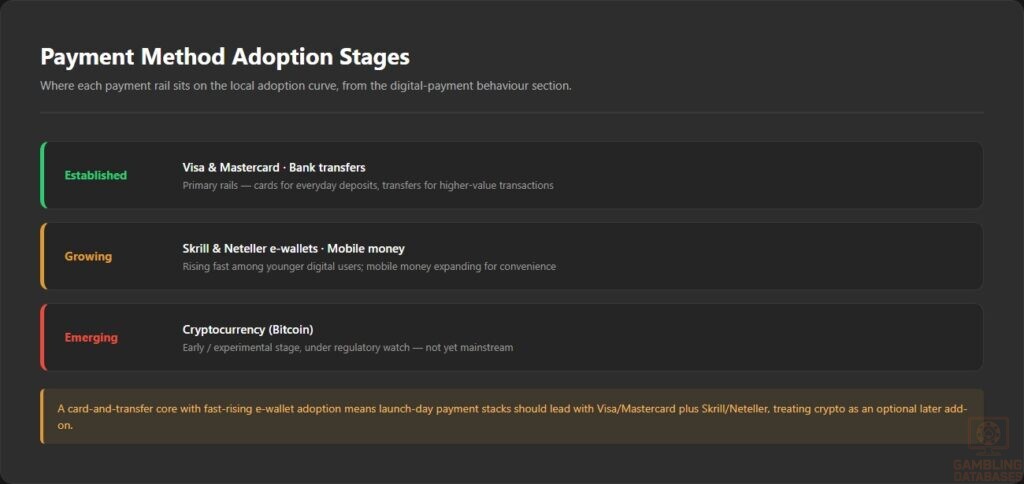This screenshot has width=1024, height=484.
Task: Select the 'Primary rails' description line
Action: click(x=368, y=186)
